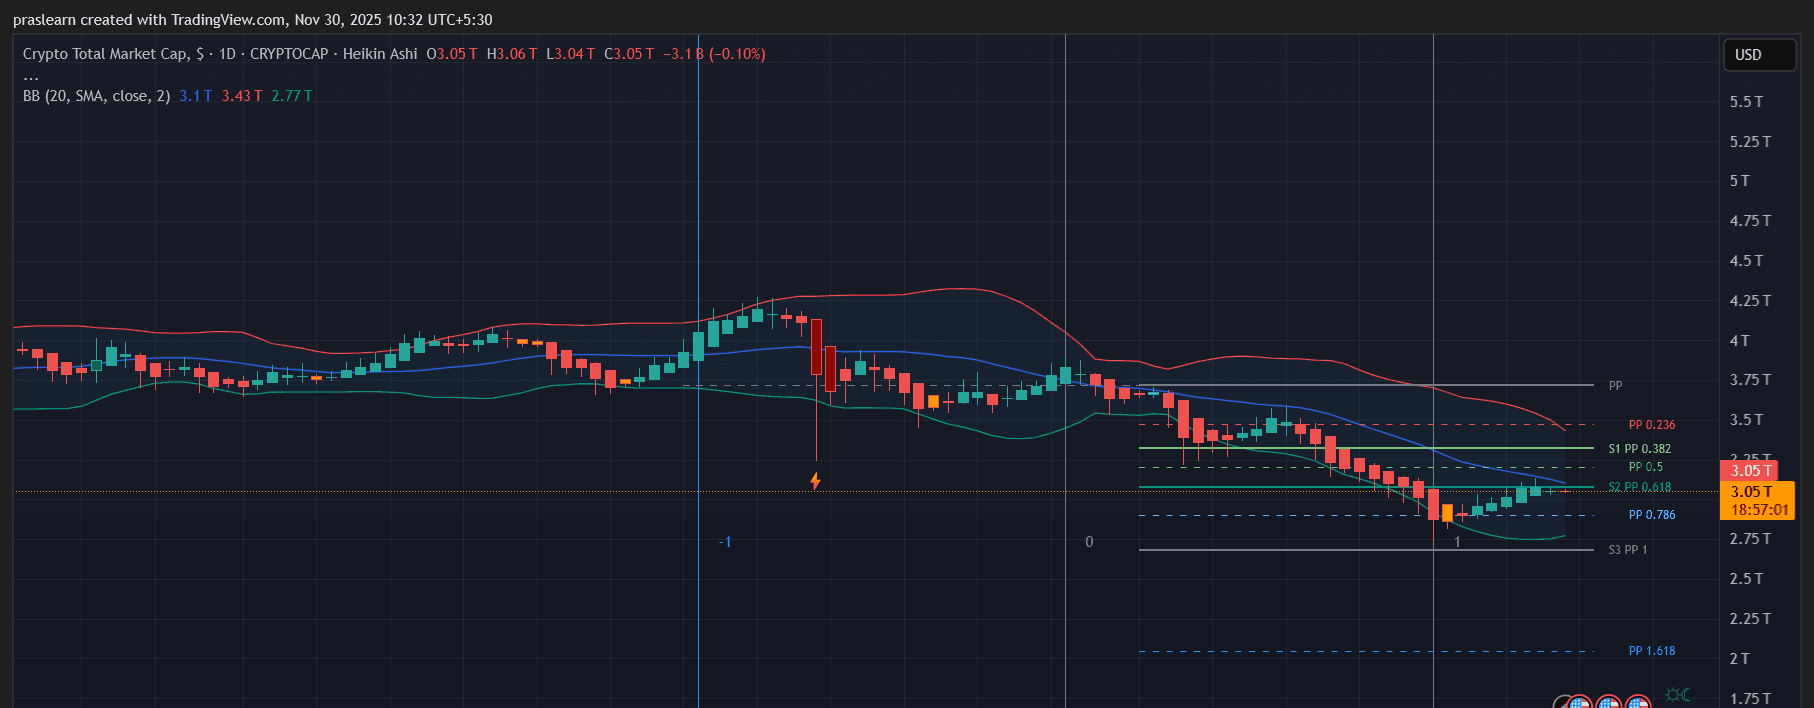Click the gray 0 time zone marker
Screen dimensions: 1814x708
coord(1089,542)
